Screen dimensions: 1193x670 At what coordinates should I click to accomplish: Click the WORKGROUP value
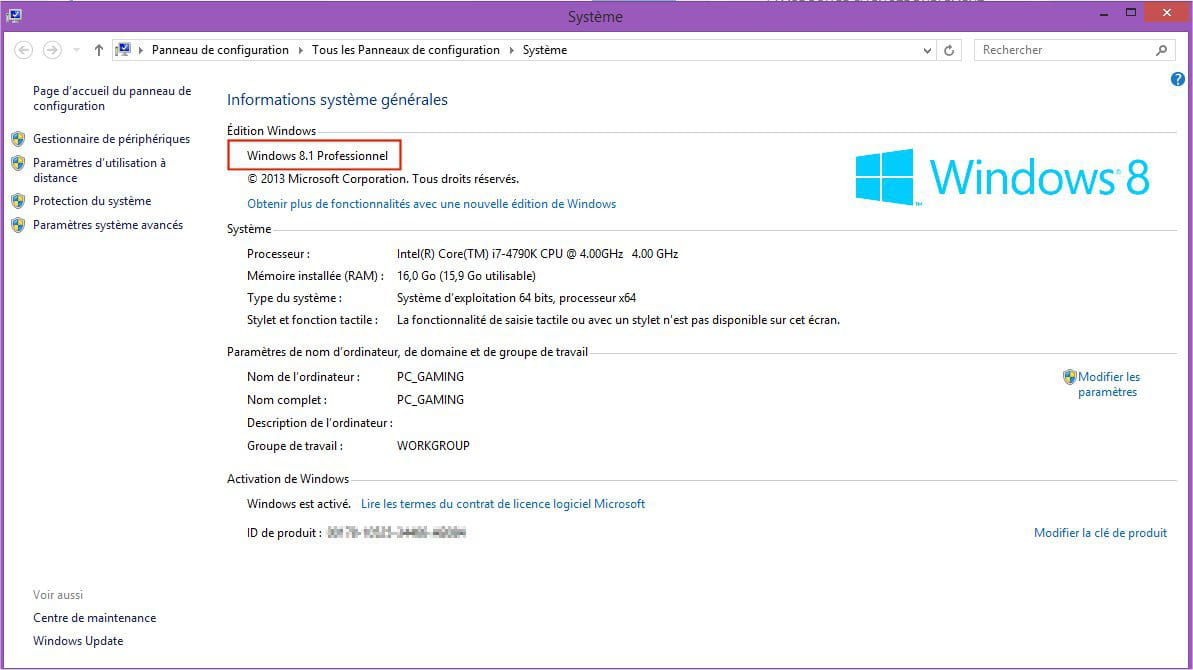[x=434, y=446]
